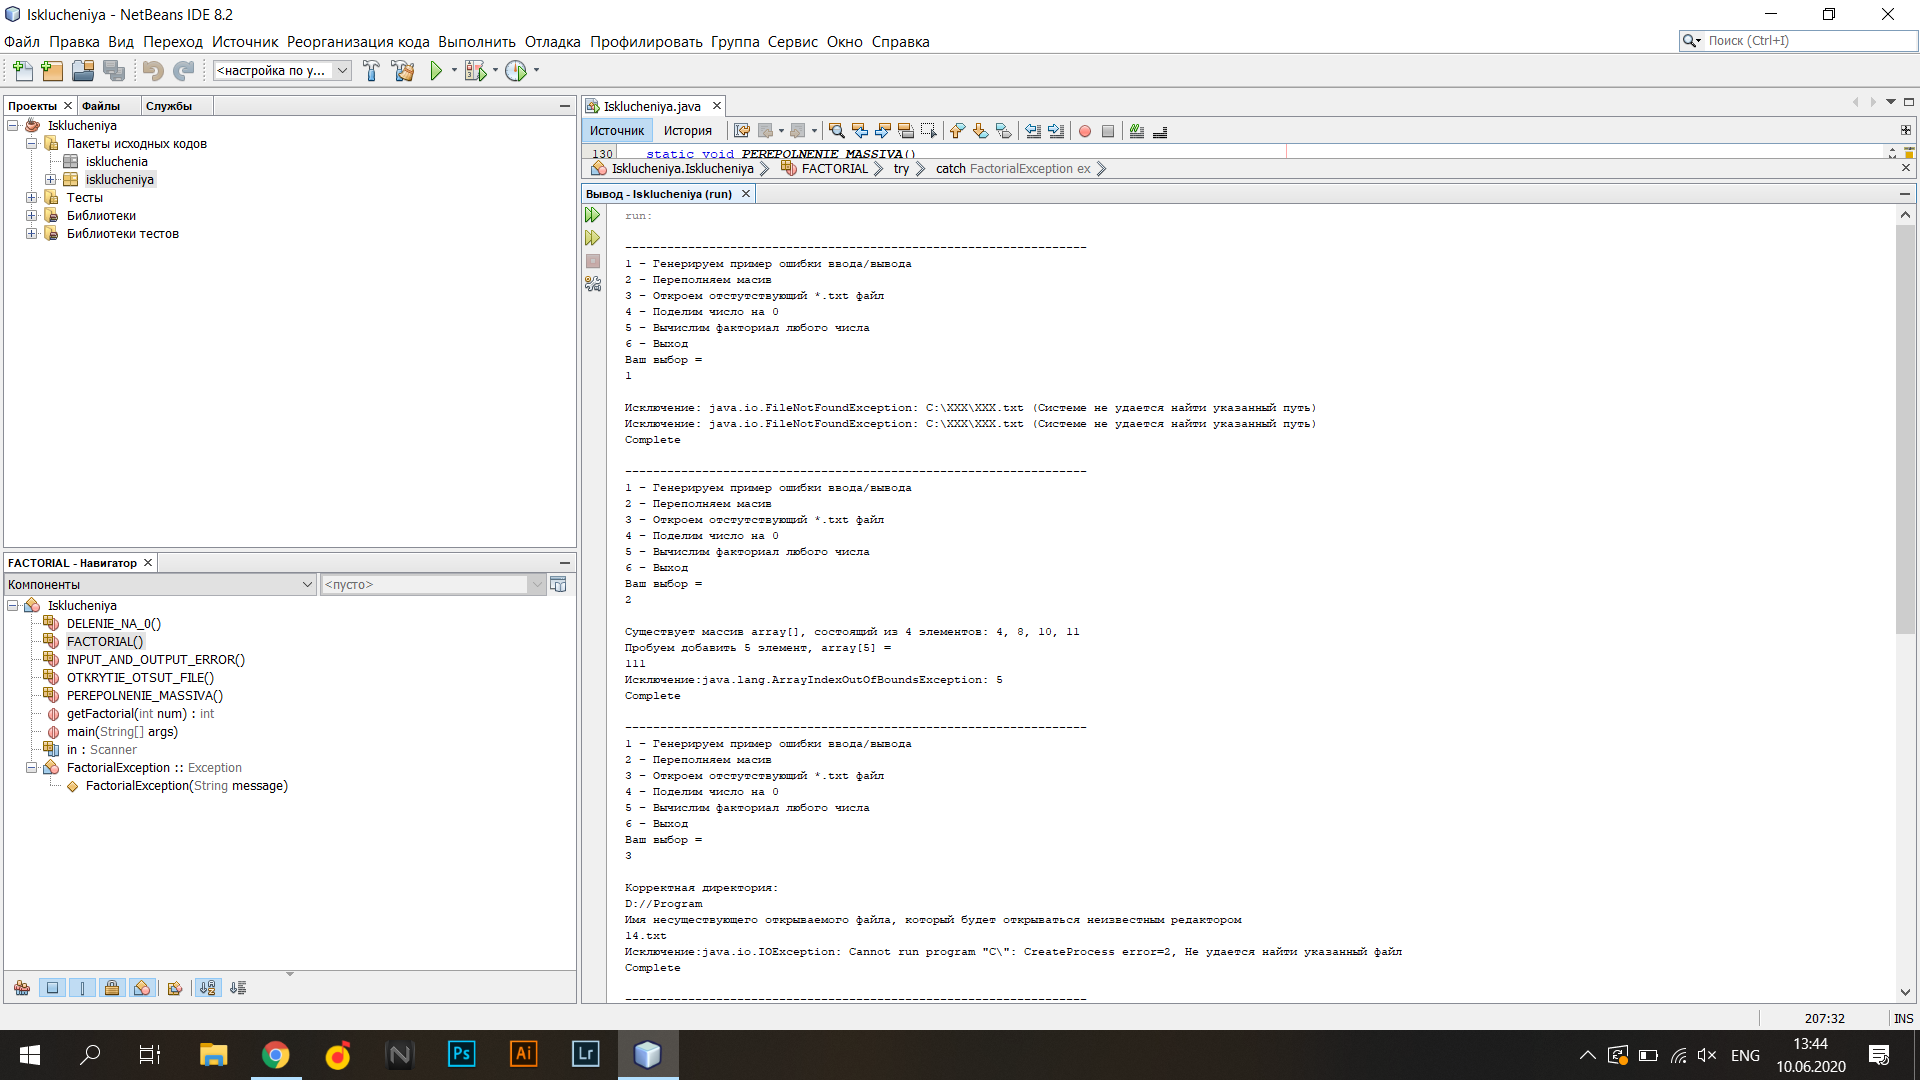Click the Show Inherited Members navigator icon
The height and width of the screenshot is (1080, 1920).
(x=22, y=988)
